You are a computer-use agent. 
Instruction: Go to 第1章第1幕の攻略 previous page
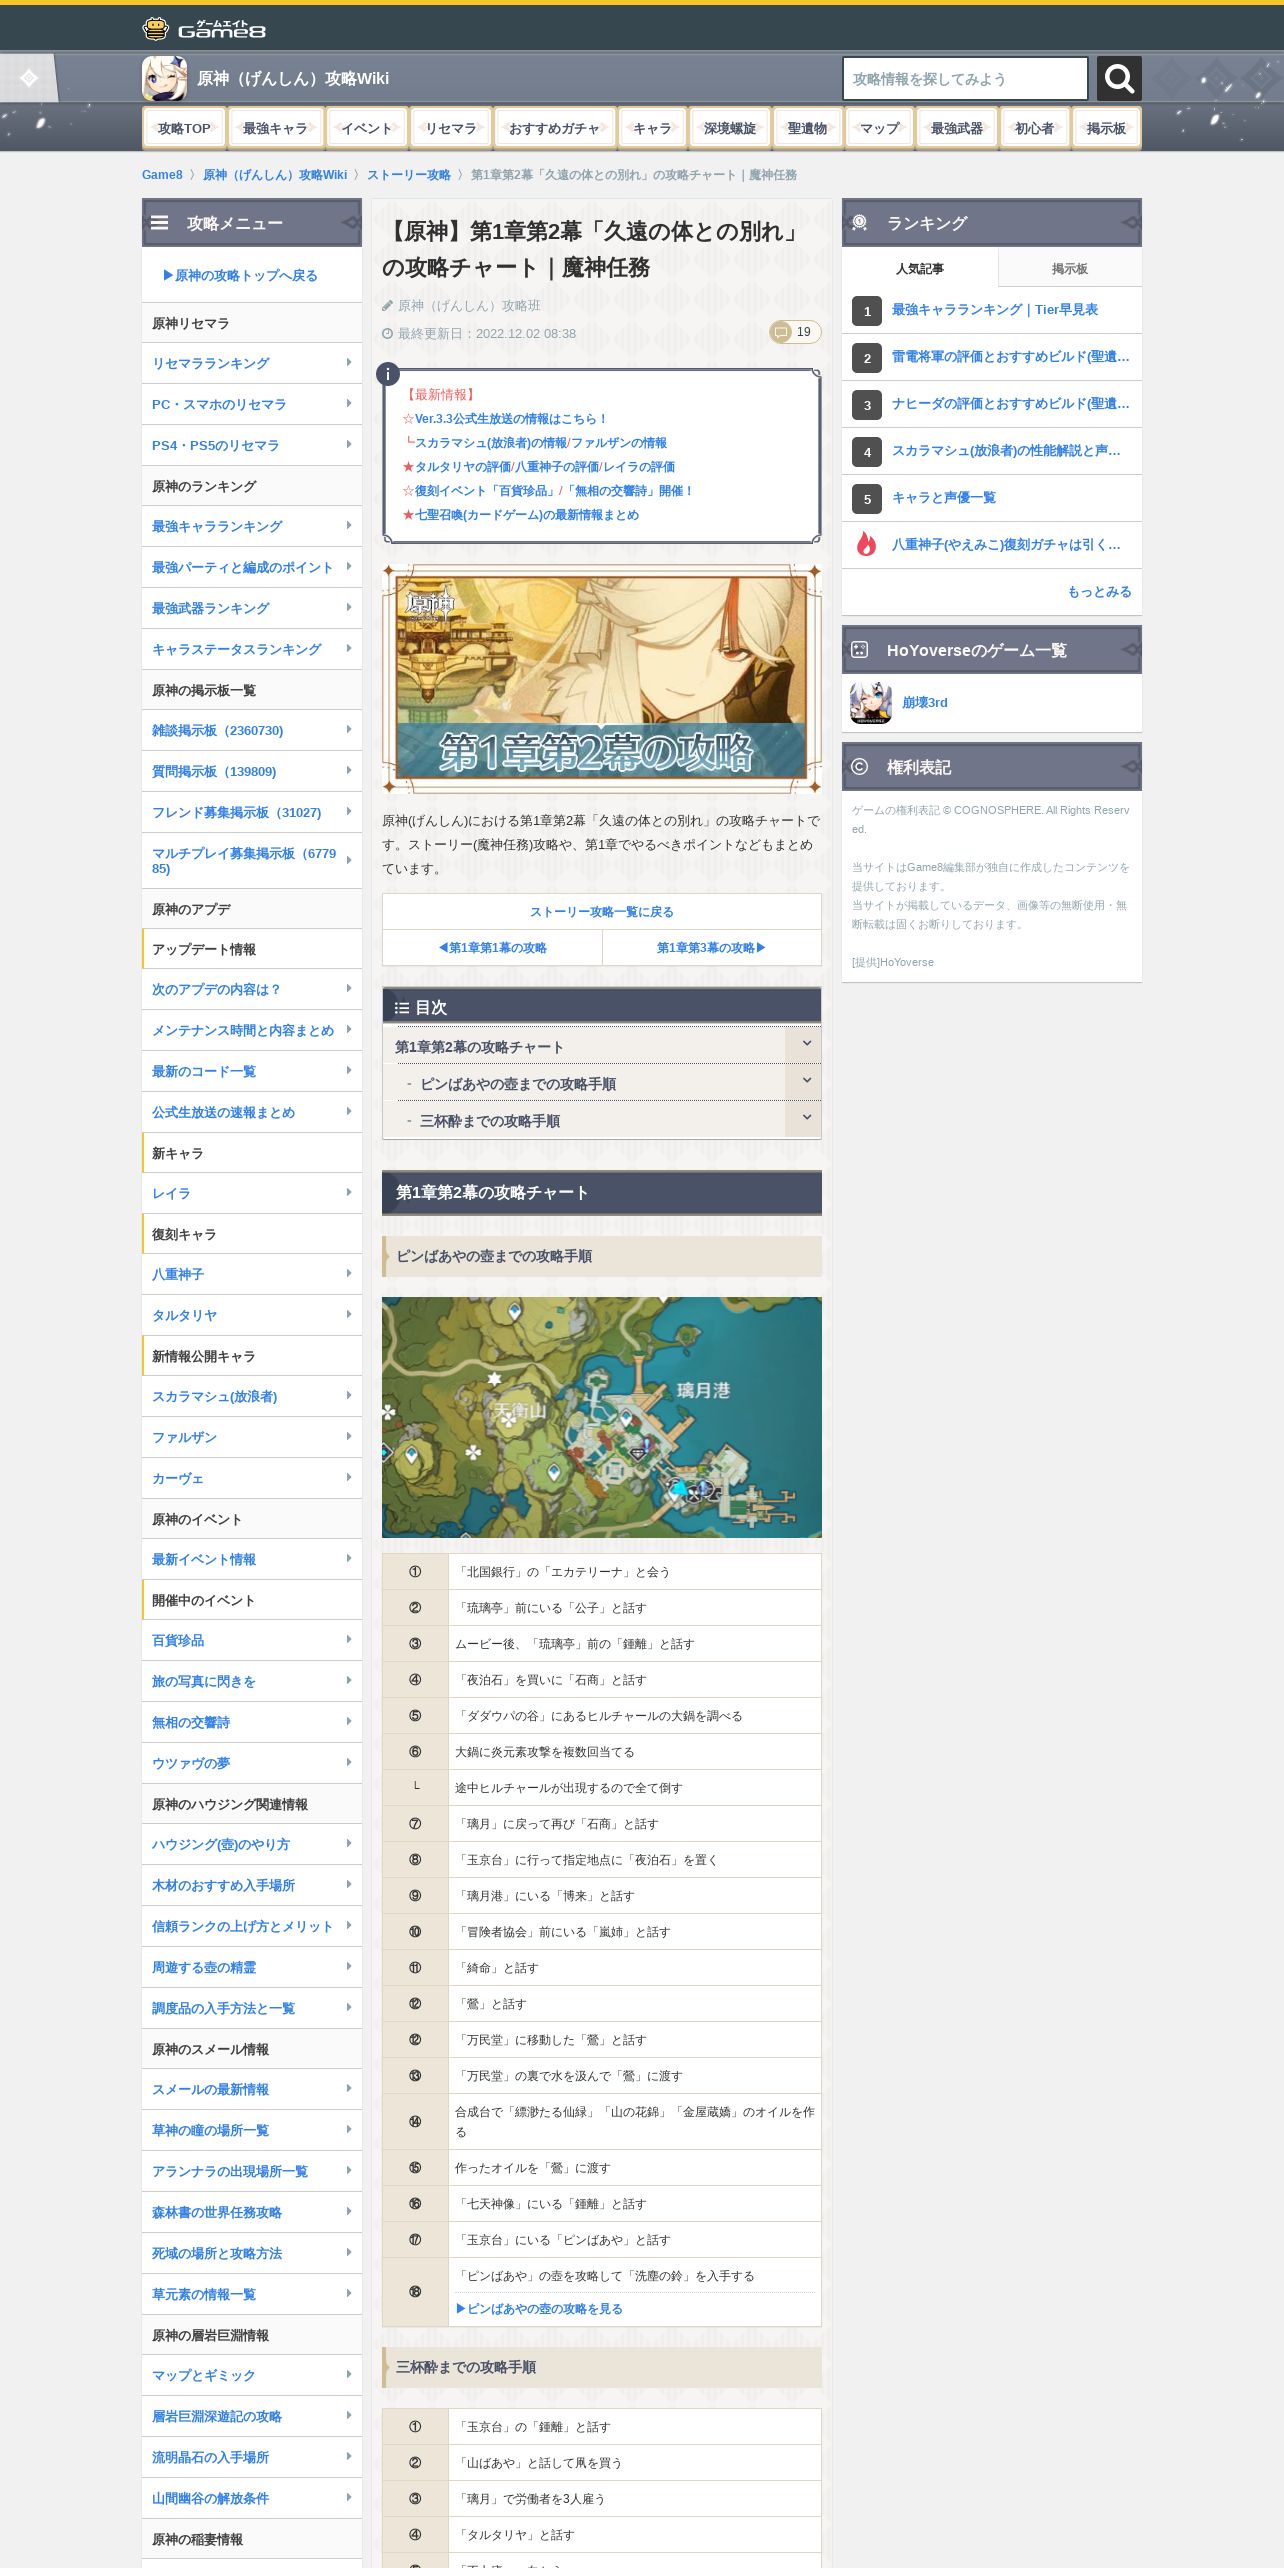click(492, 947)
